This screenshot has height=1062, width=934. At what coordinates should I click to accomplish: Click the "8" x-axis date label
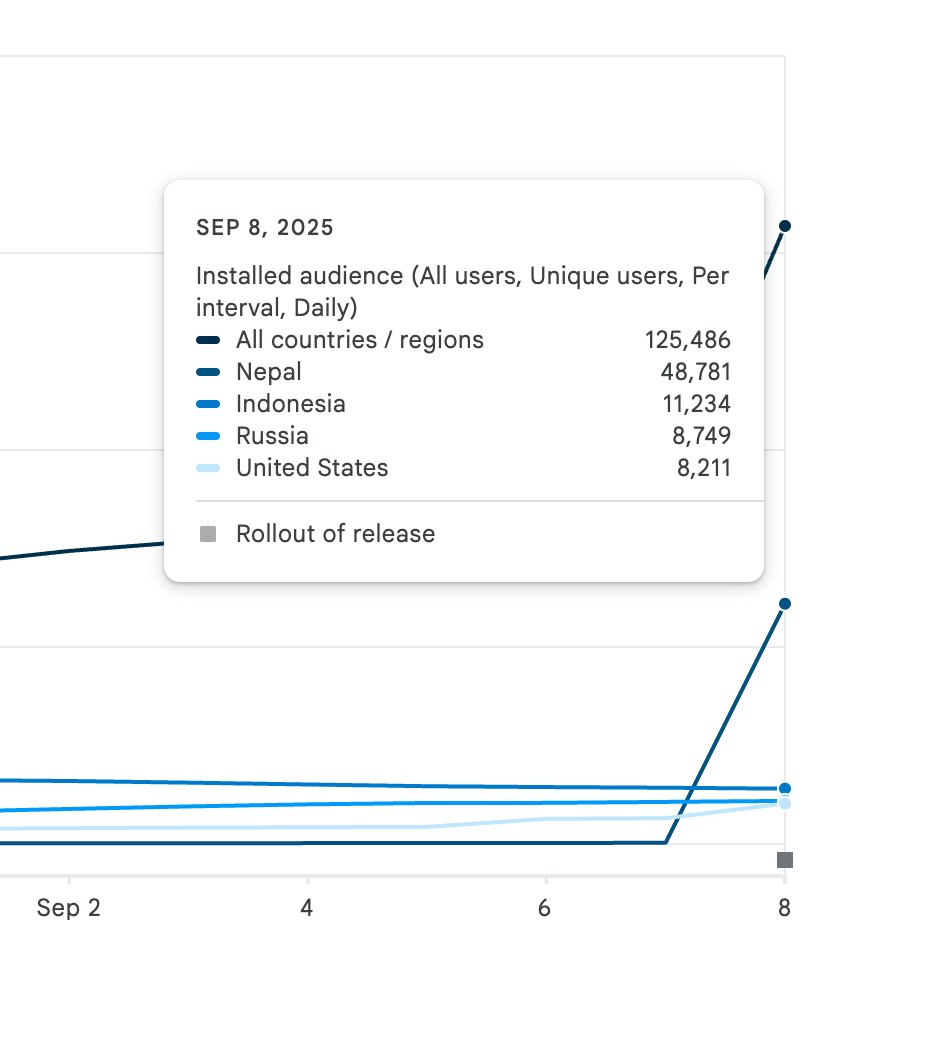click(x=785, y=908)
